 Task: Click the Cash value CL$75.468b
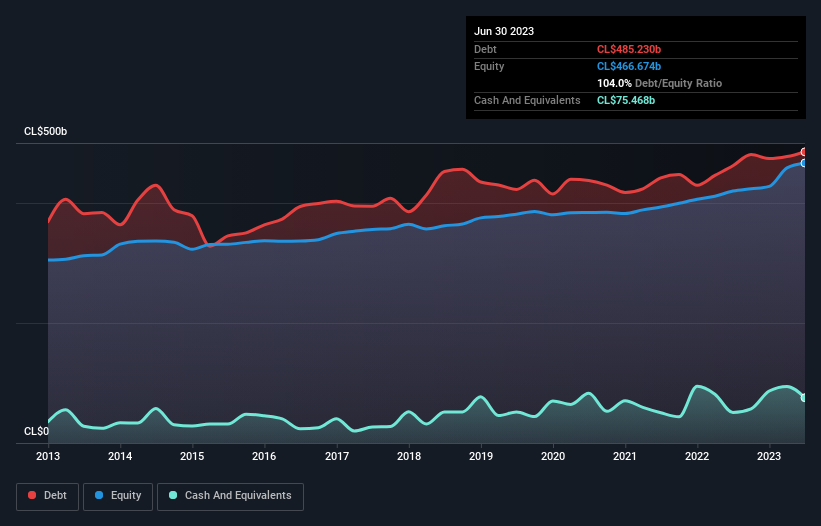[626, 100]
